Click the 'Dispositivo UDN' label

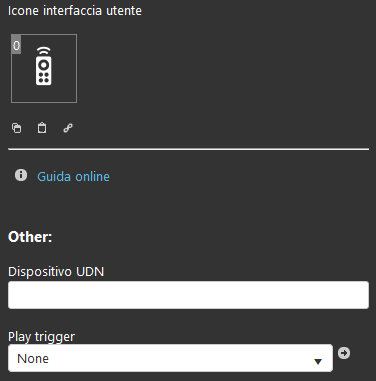[x=56, y=272]
